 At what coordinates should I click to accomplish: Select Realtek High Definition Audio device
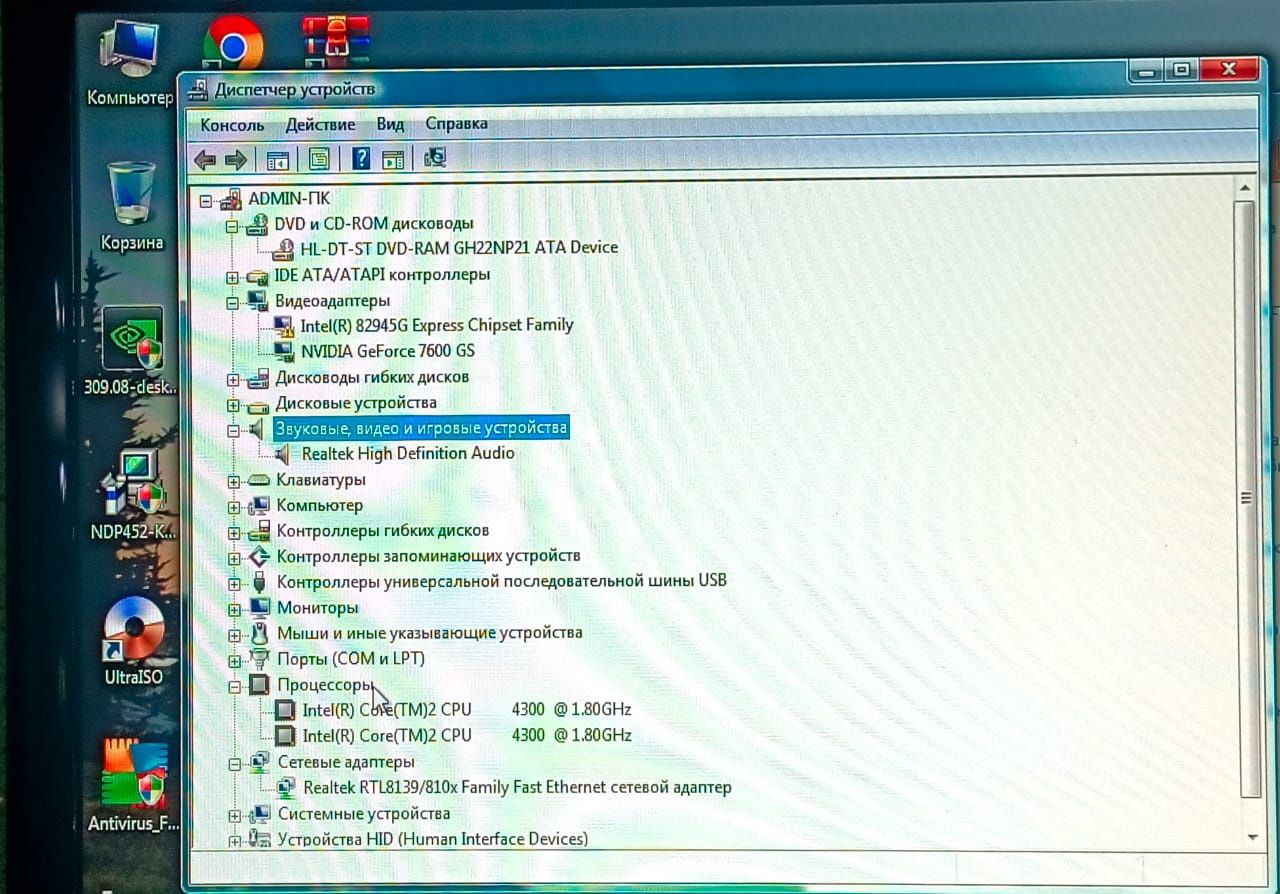[408, 453]
